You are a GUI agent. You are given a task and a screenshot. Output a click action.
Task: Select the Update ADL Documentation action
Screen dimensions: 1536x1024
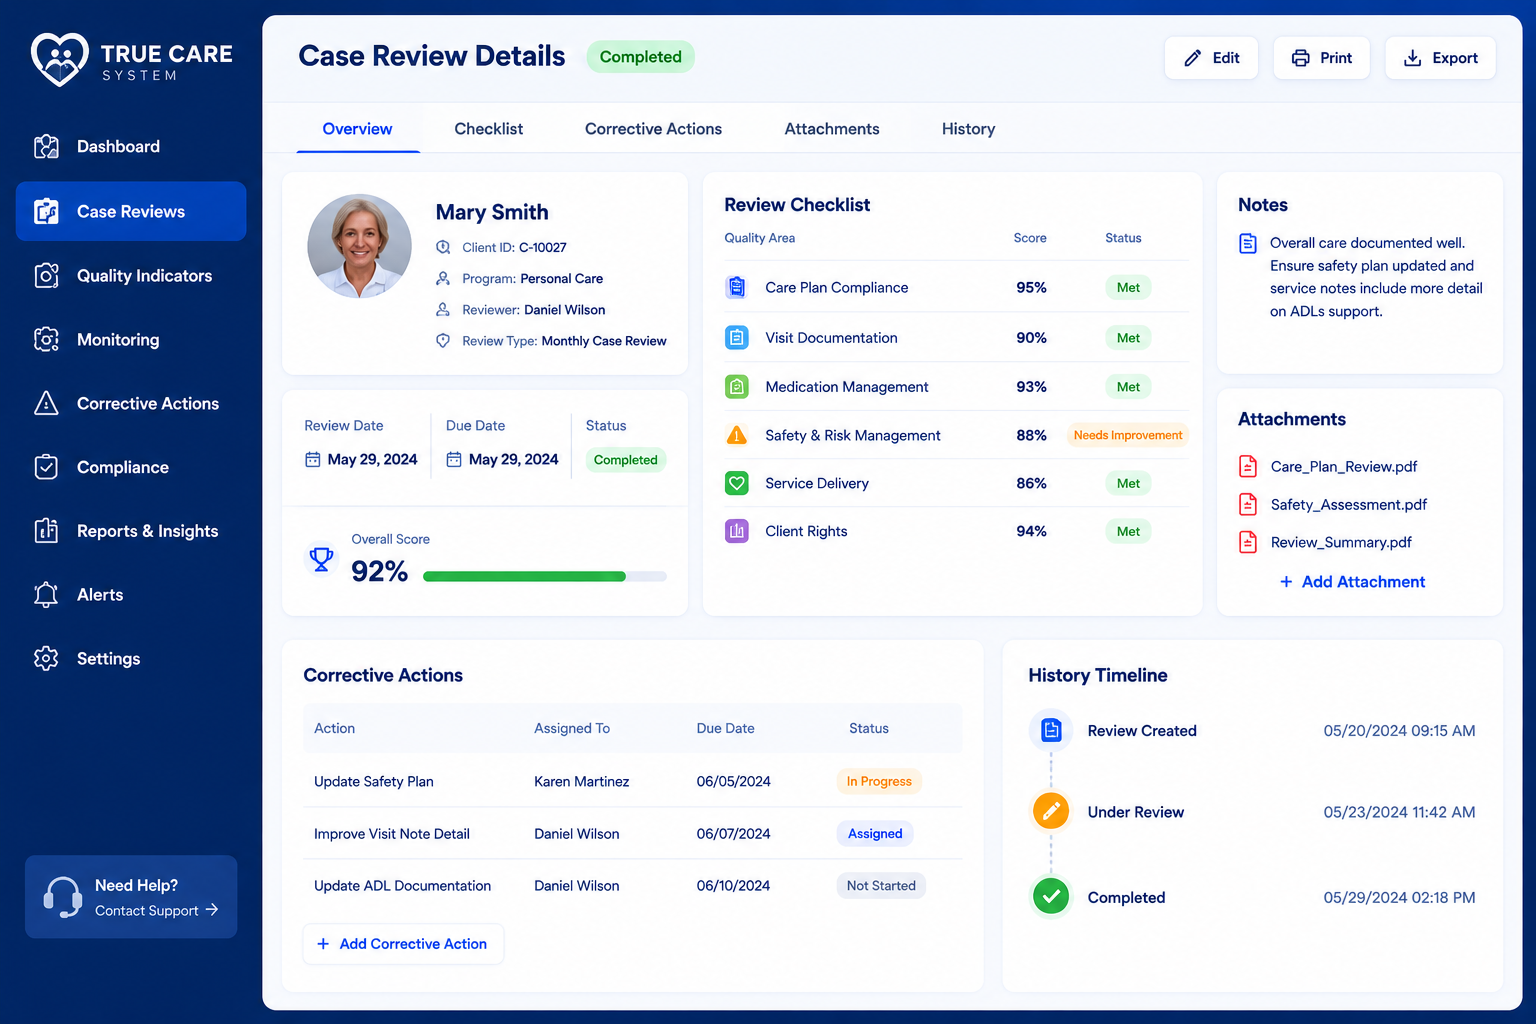click(x=402, y=886)
